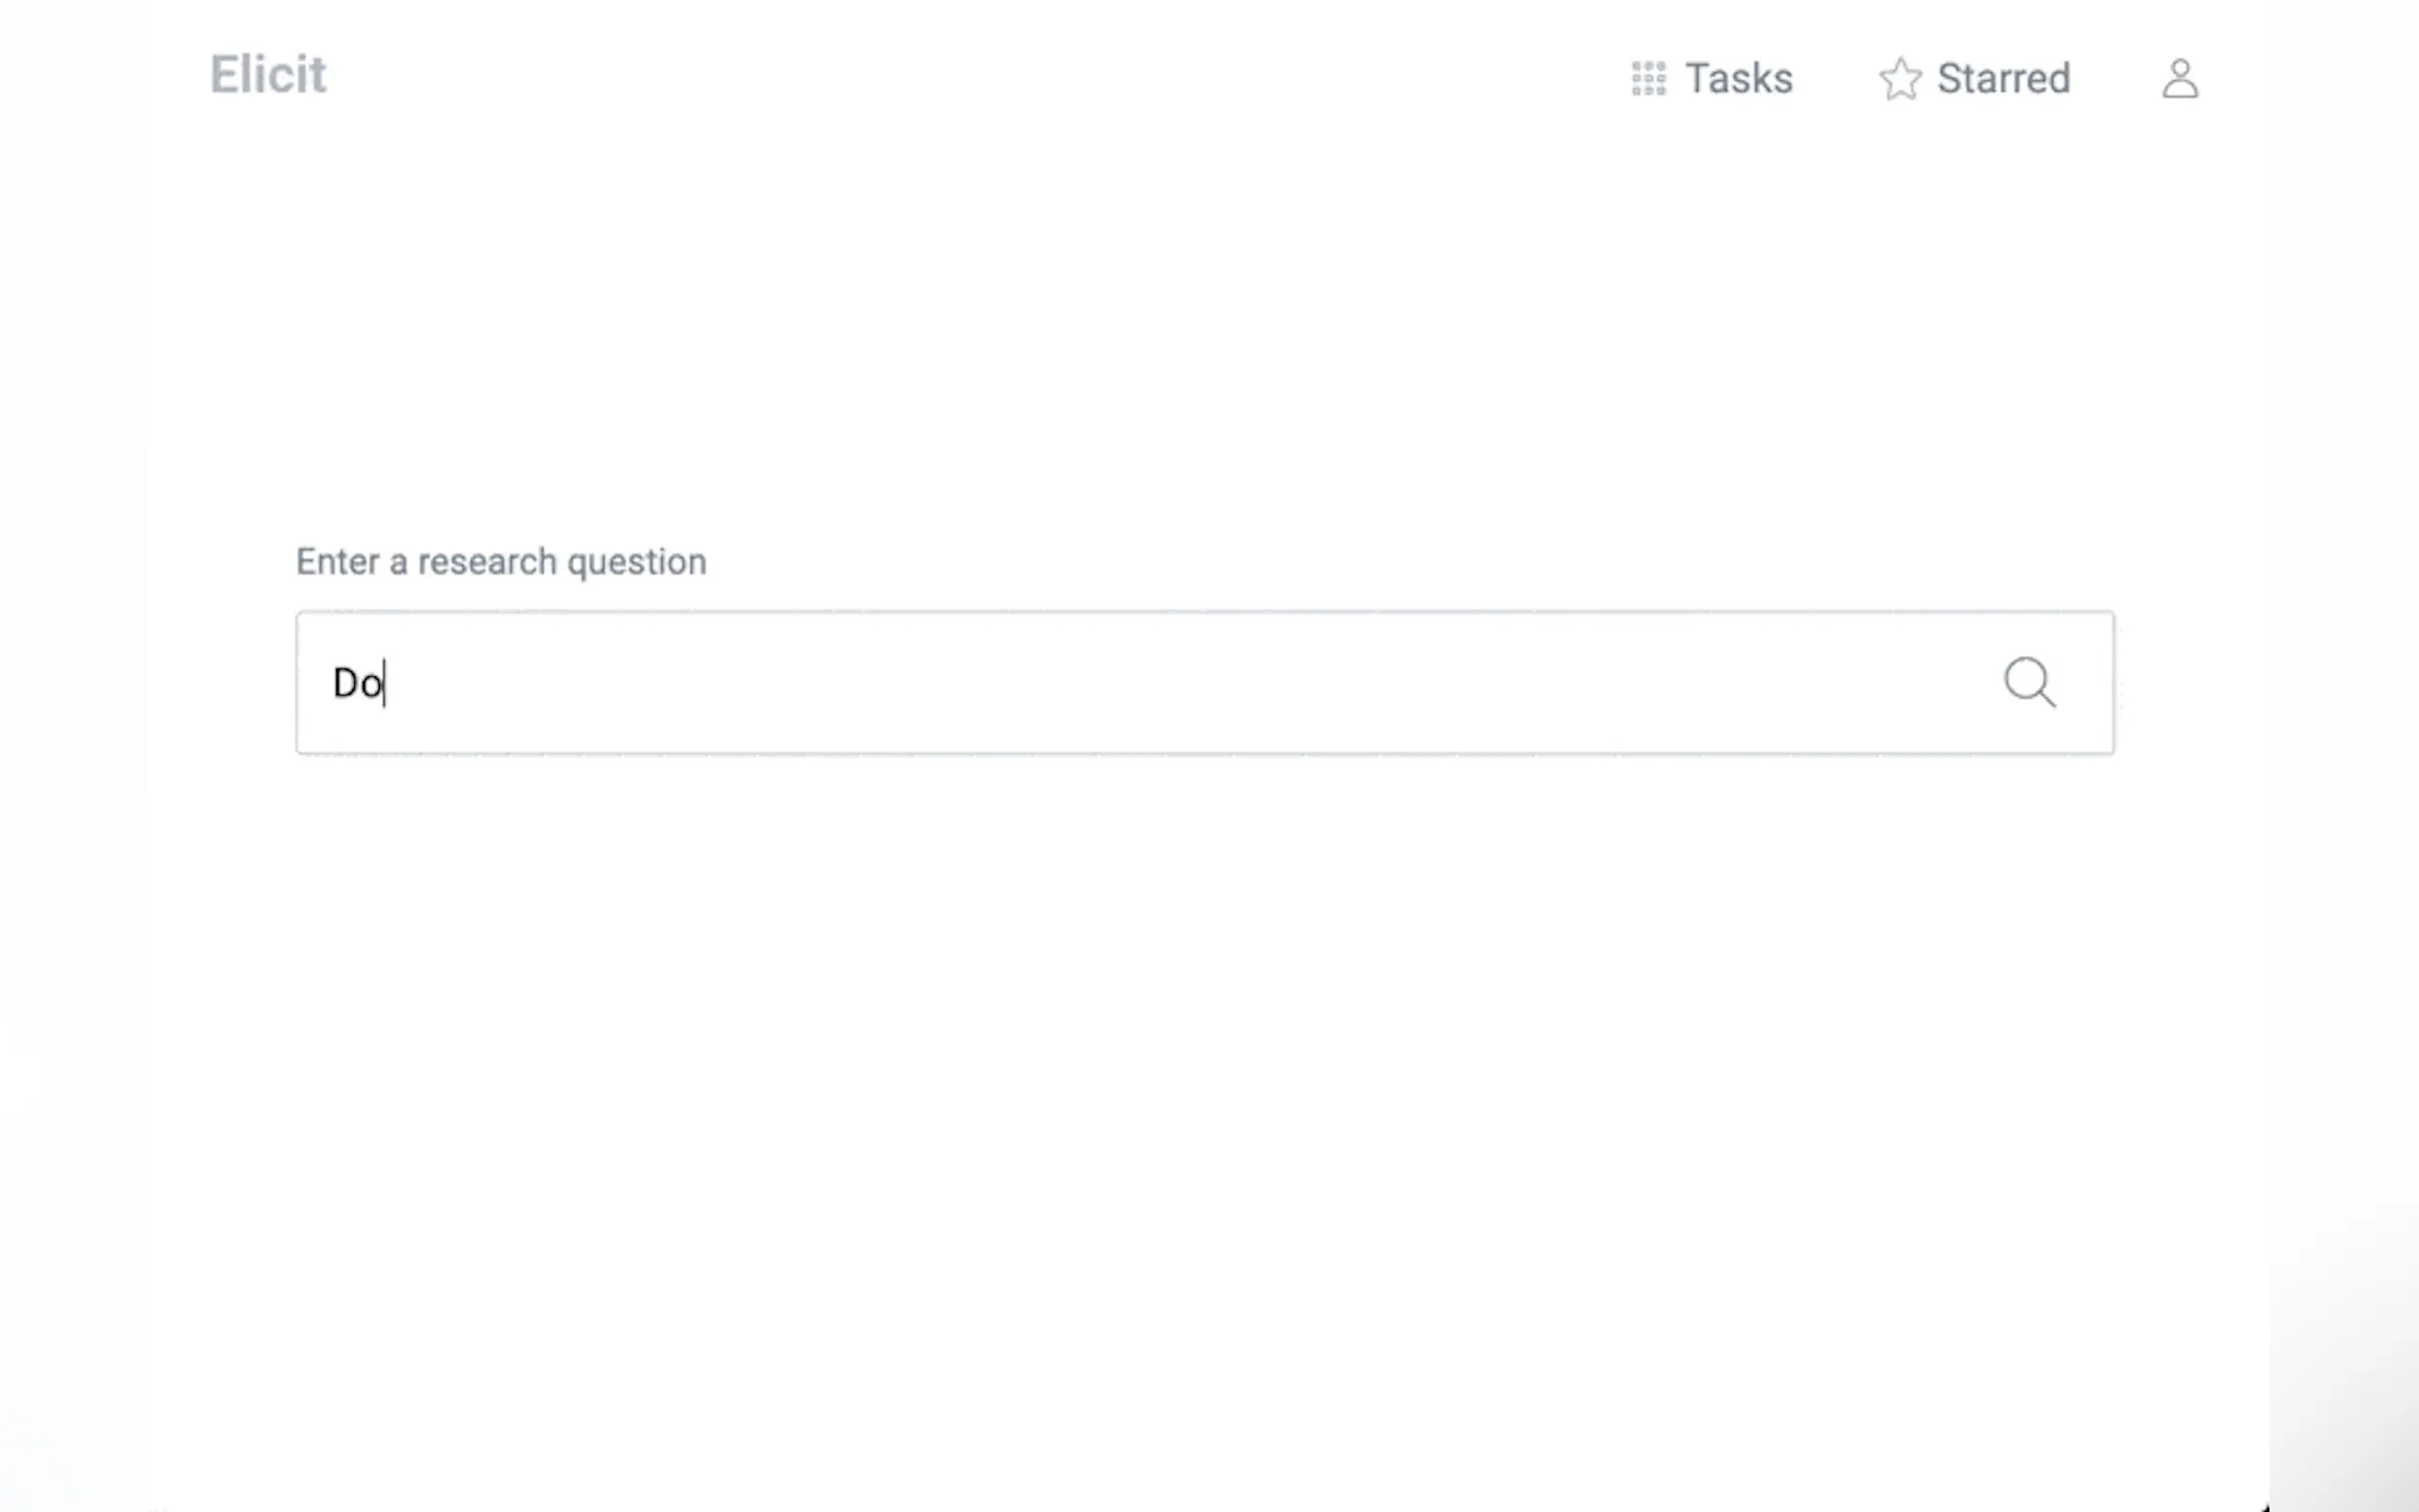This screenshot has width=2419, height=1512.
Task: Show the task list via dotted grid
Action: tap(1648, 79)
